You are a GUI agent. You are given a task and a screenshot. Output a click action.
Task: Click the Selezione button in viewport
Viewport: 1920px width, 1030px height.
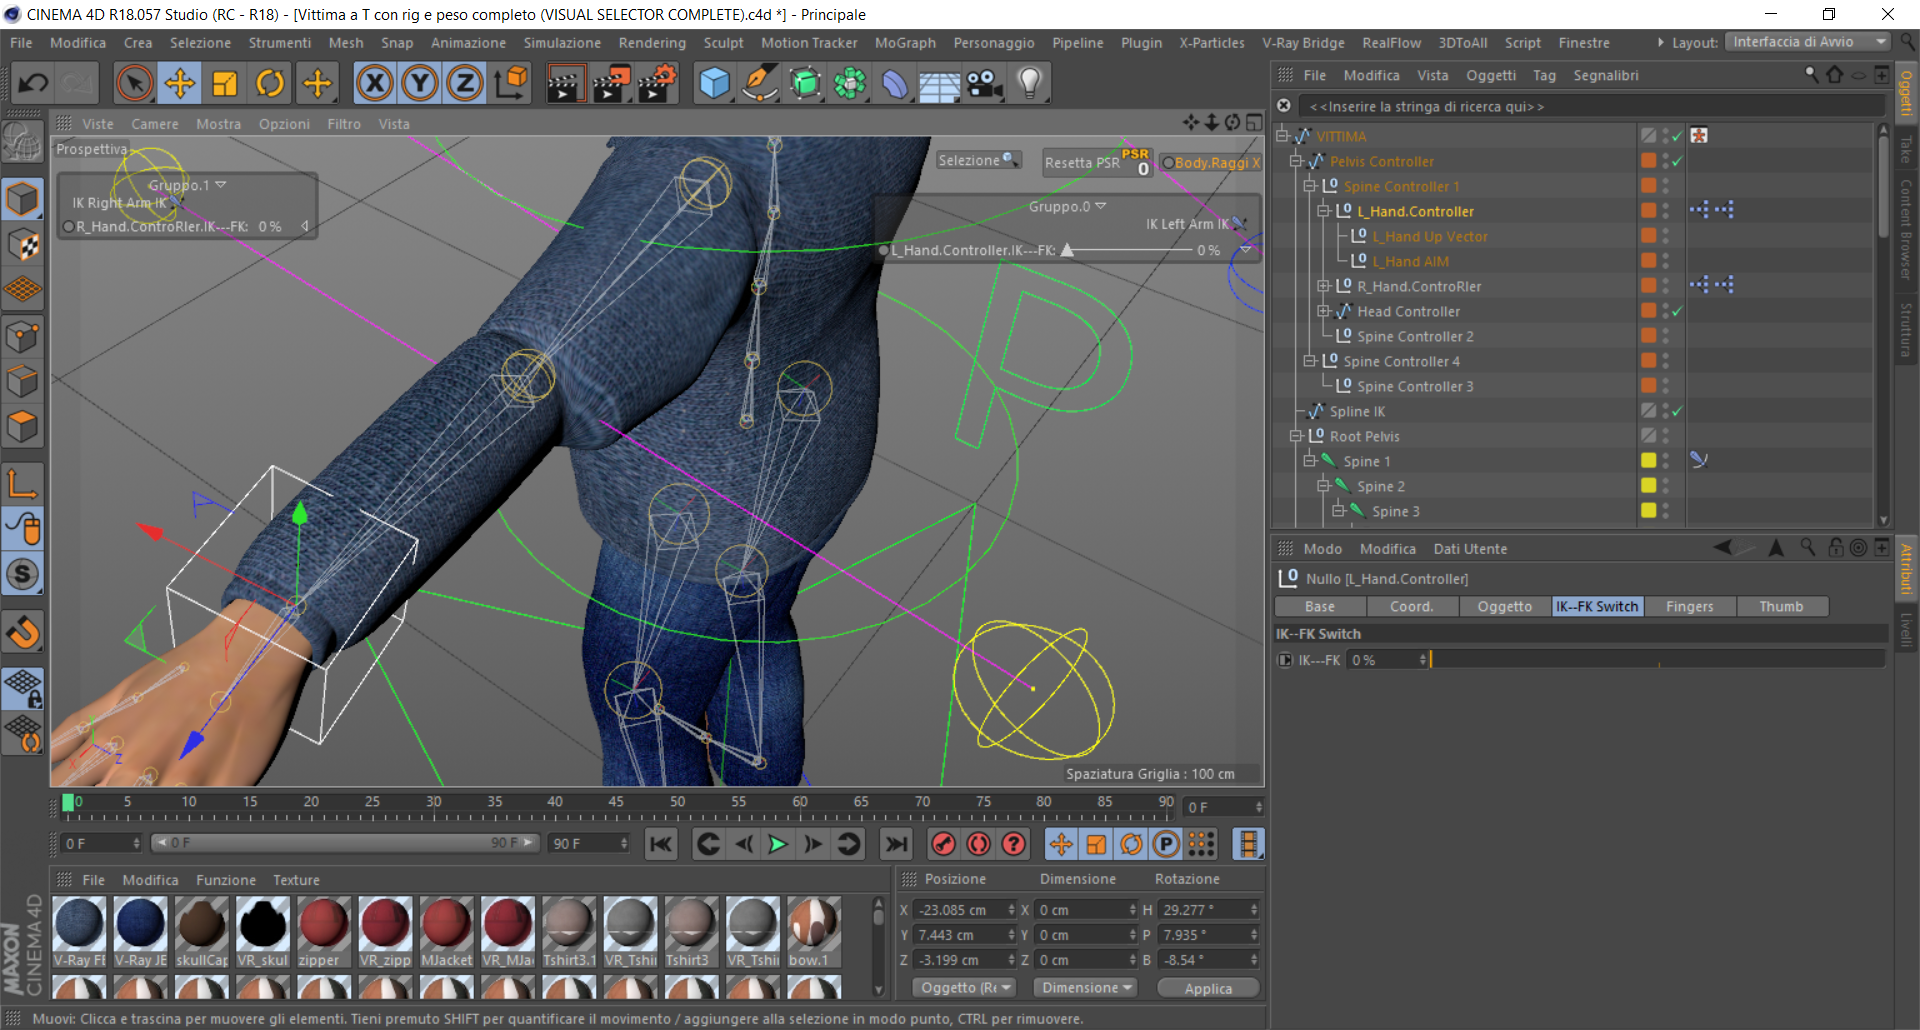pos(977,160)
